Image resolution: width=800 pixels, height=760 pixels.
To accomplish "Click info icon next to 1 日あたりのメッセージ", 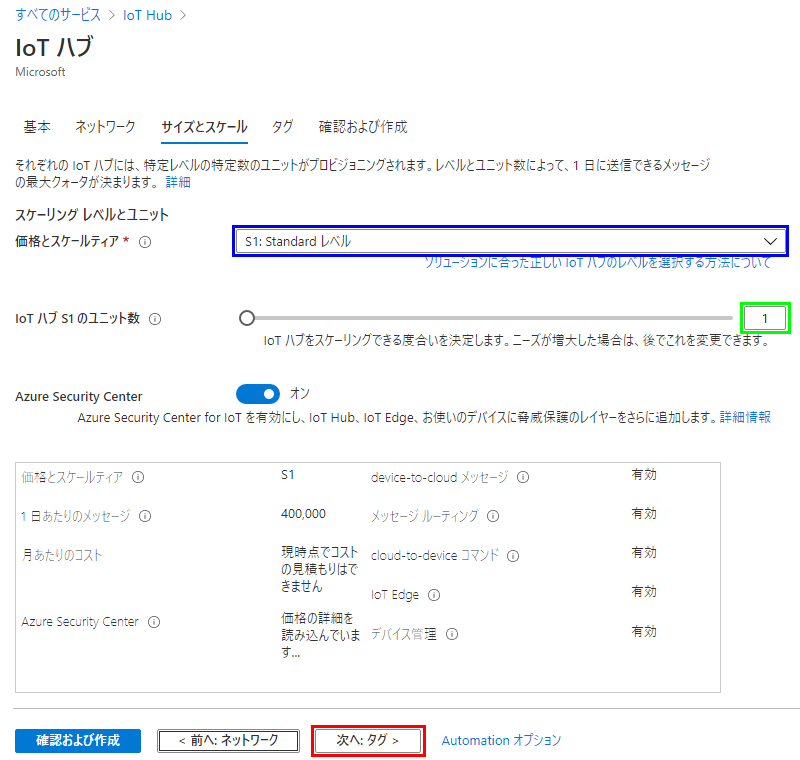I will [145, 516].
